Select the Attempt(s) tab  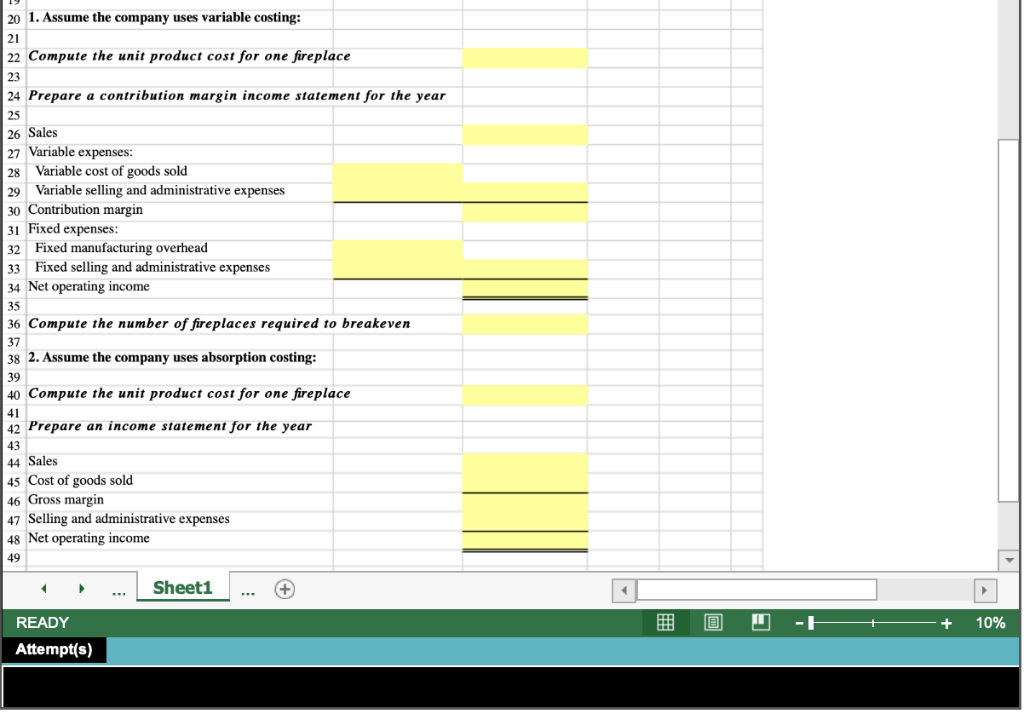click(x=55, y=650)
